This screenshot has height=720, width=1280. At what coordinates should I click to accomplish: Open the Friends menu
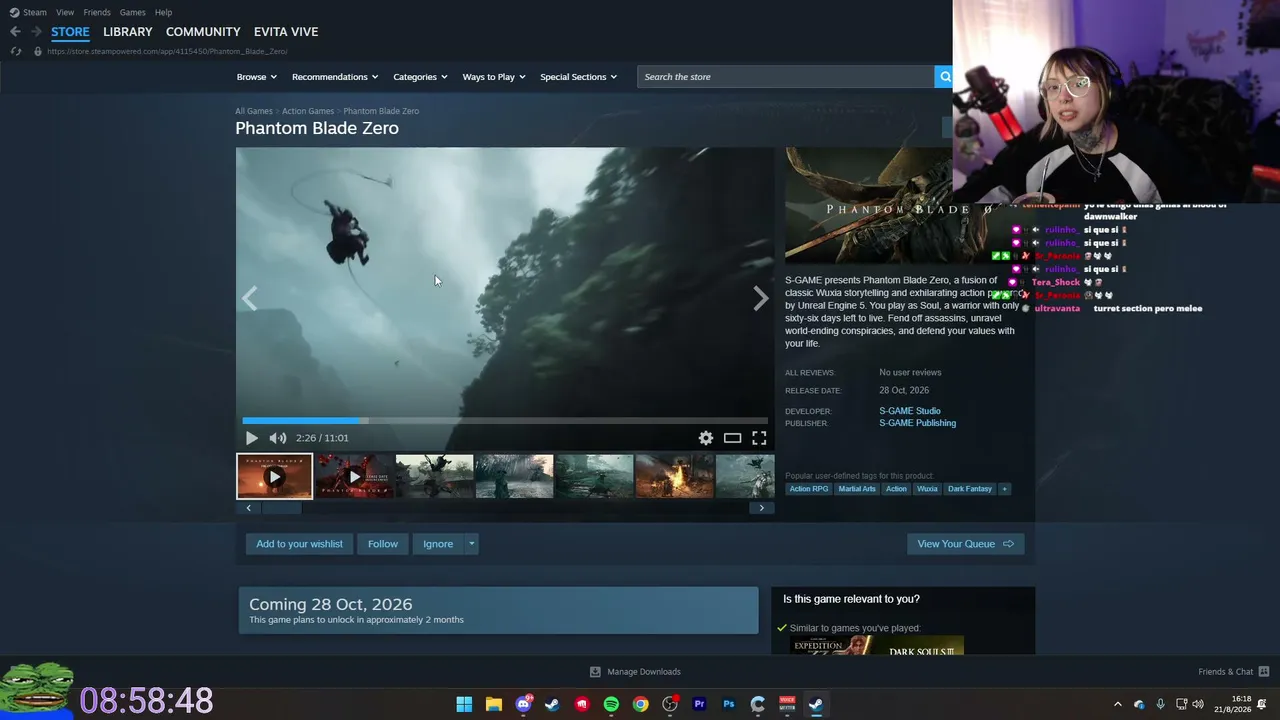coord(97,12)
